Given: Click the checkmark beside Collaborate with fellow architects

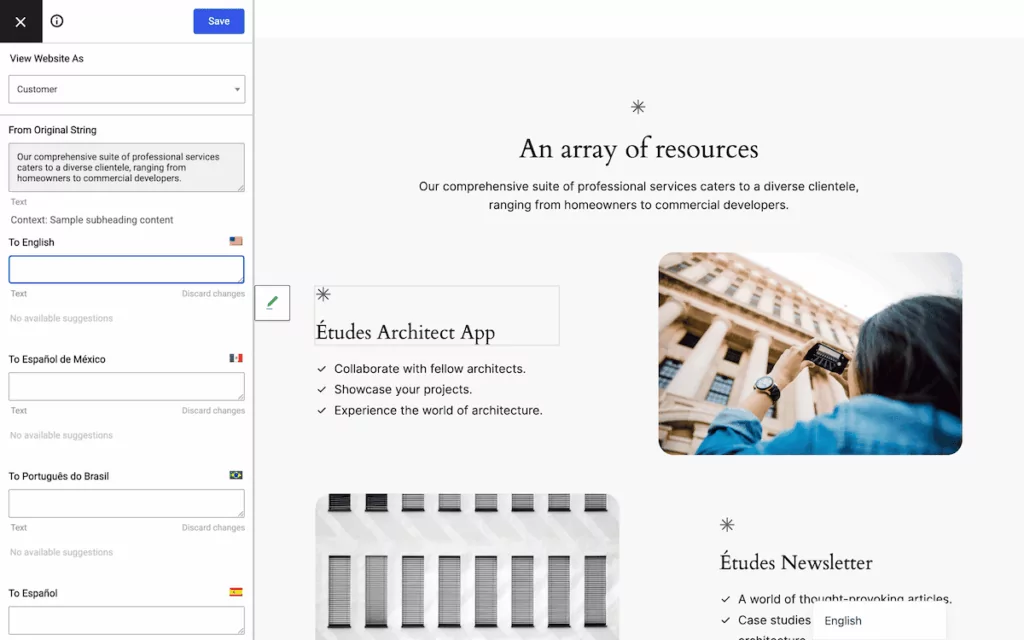Looking at the screenshot, I should [321, 369].
